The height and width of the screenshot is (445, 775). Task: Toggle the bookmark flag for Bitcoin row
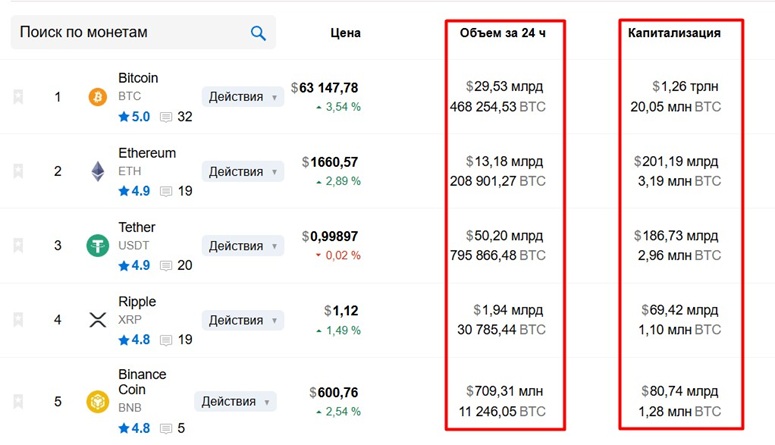click(x=18, y=96)
